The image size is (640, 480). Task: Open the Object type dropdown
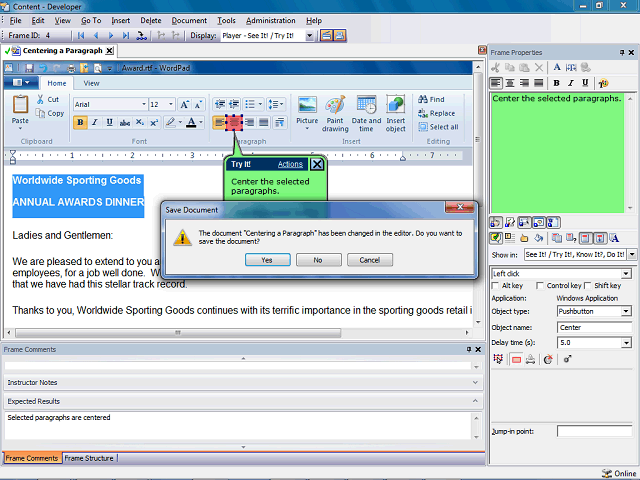pyautogui.click(x=627, y=311)
